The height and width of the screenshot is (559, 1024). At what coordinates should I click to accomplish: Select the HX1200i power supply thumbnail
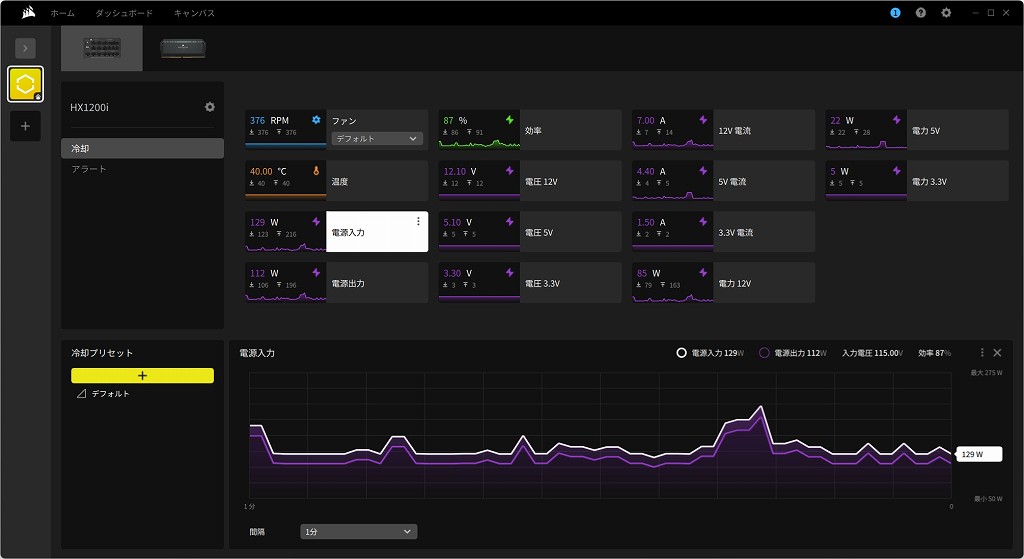coord(102,48)
